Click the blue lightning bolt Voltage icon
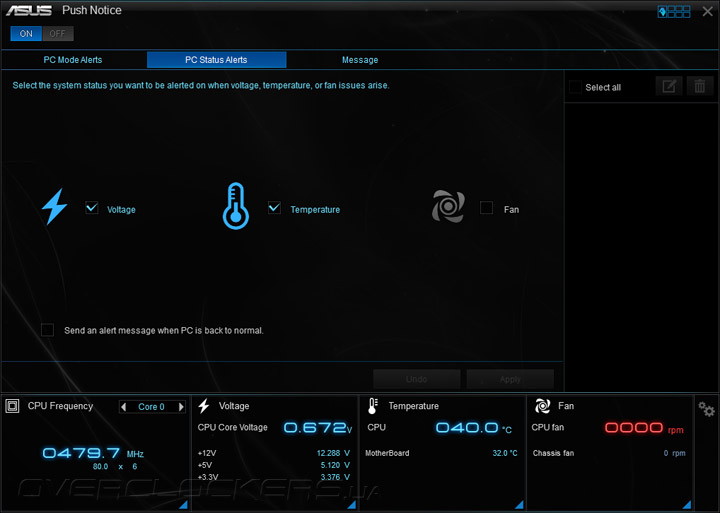720x513 pixels. 55,206
